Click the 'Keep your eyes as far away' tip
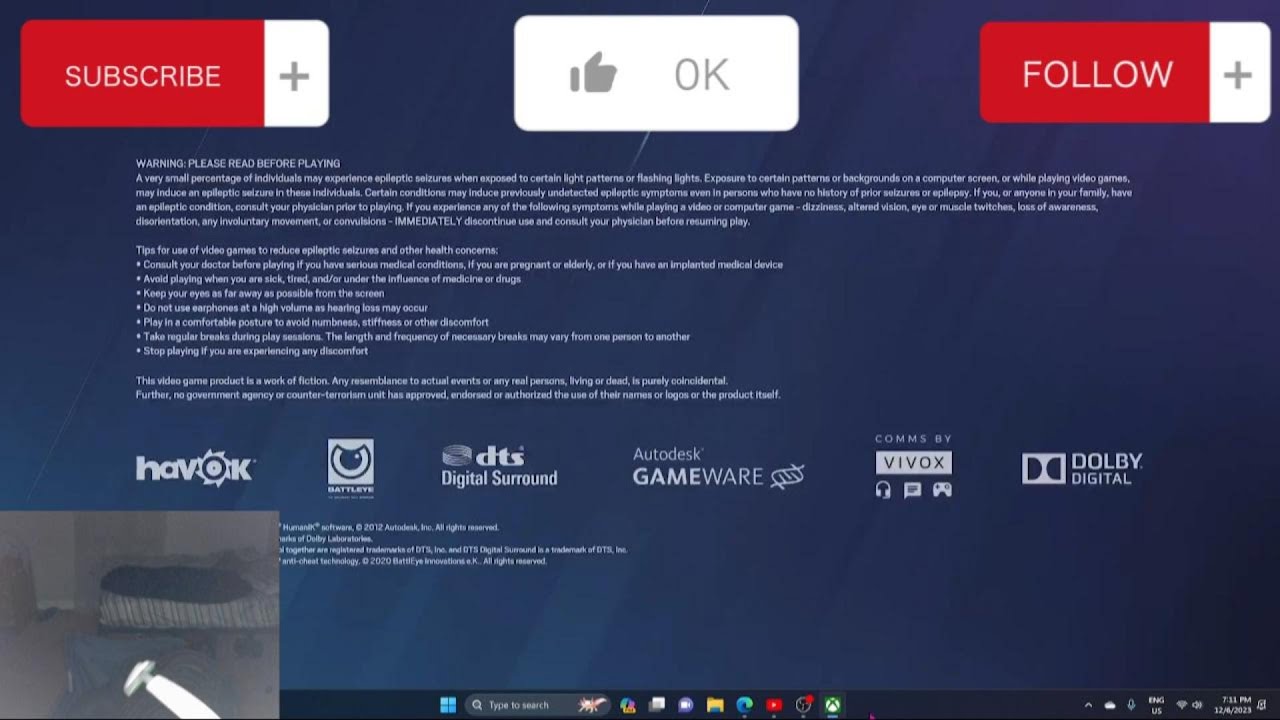The height and width of the screenshot is (720, 1280). click(x=260, y=293)
